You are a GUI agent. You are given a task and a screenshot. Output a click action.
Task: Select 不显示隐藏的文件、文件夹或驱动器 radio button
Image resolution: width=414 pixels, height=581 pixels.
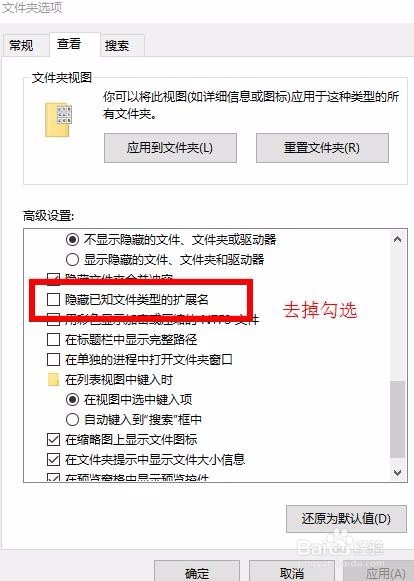(x=72, y=239)
